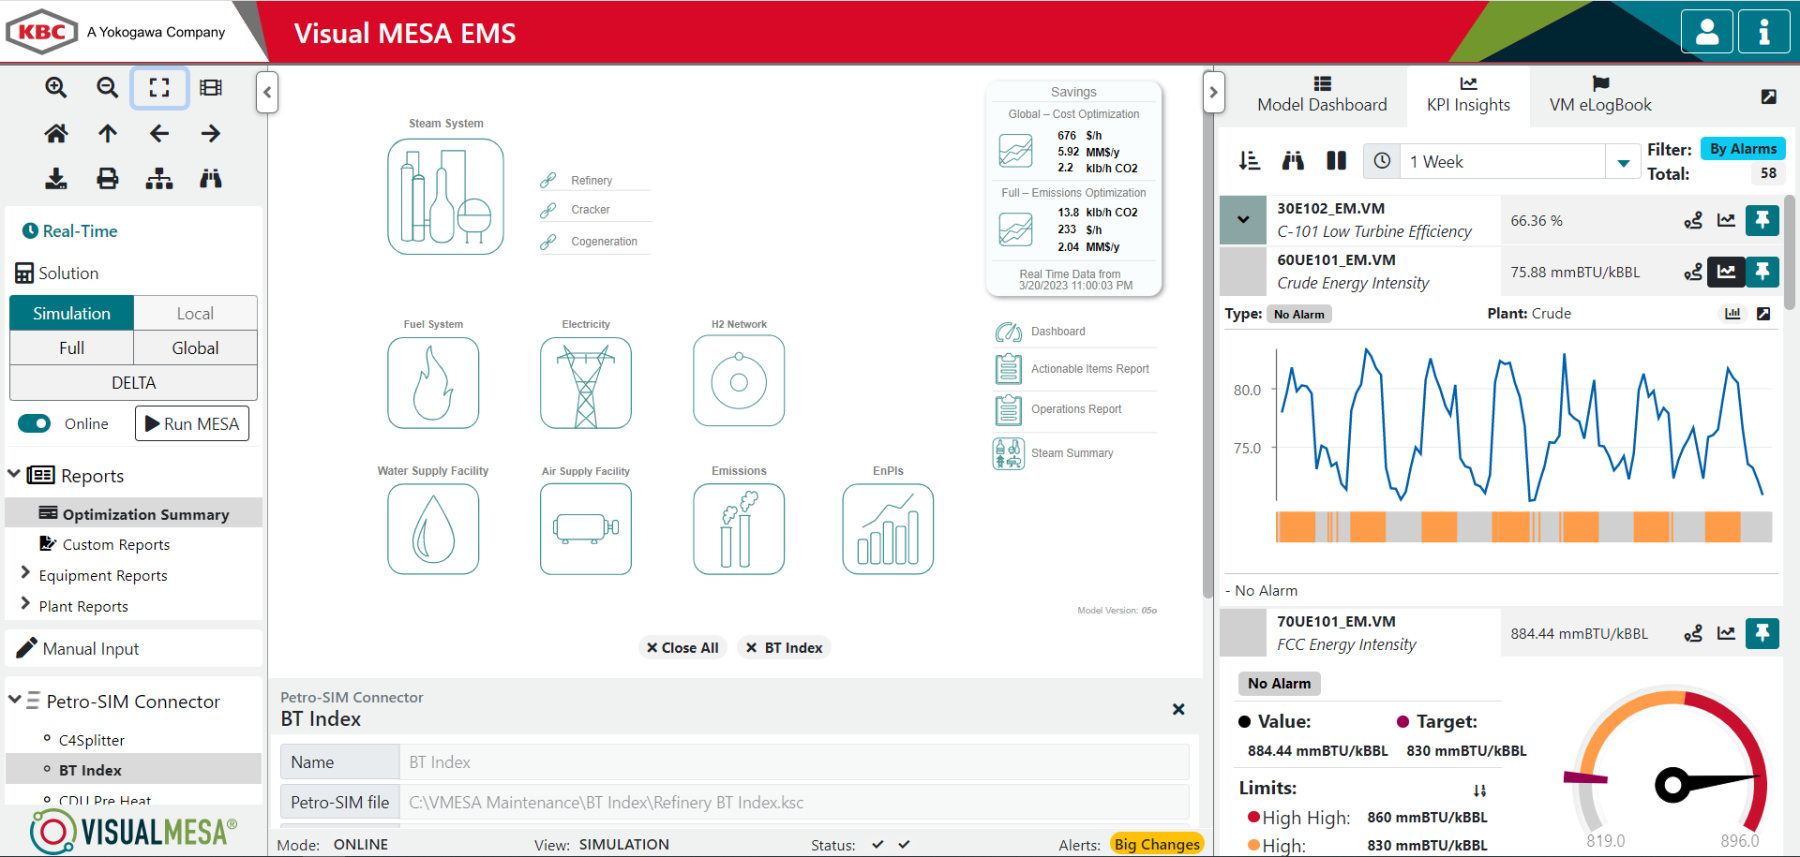1800x857 pixels.
Task: Open the Electricity tower icon
Action: click(x=585, y=383)
